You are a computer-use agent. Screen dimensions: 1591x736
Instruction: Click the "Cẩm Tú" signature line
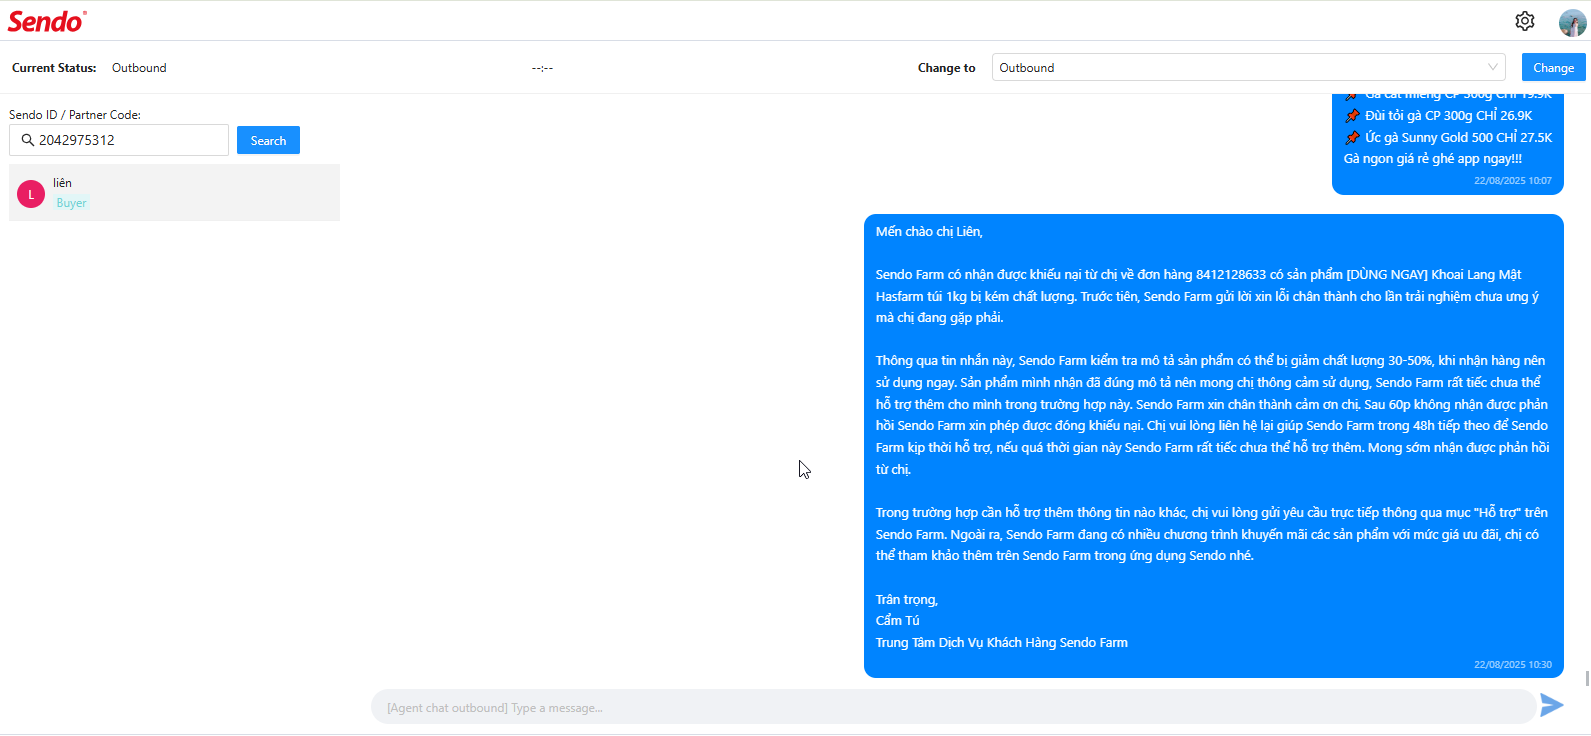coord(898,620)
